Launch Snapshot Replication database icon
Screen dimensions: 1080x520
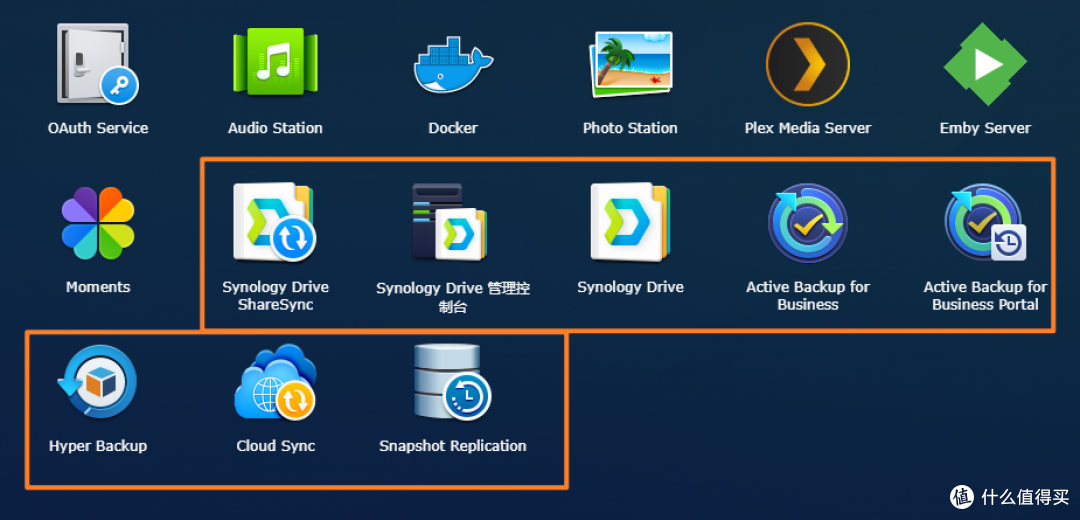(453, 382)
